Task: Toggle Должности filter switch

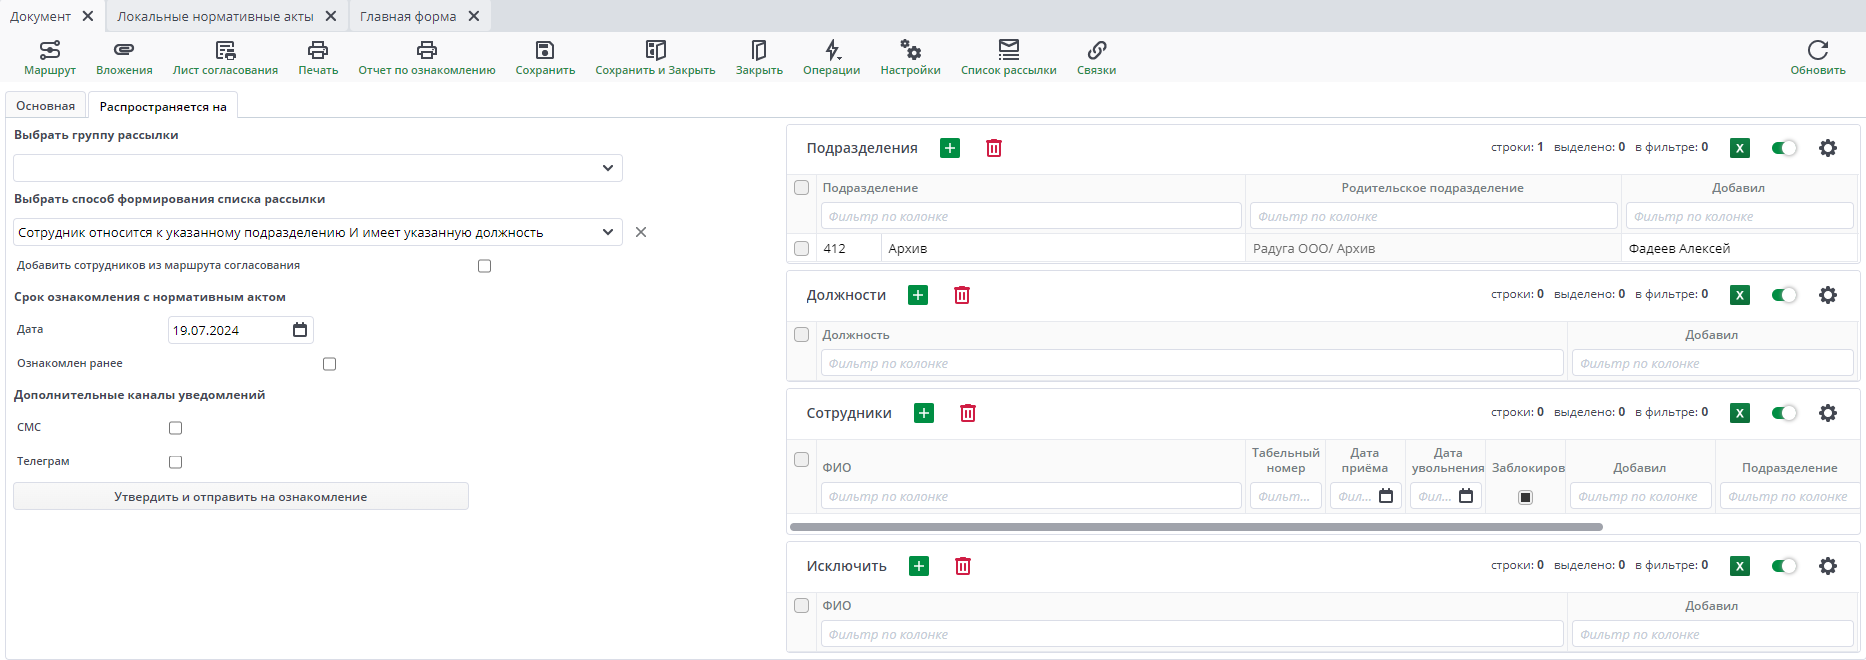Action: [x=1784, y=295]
